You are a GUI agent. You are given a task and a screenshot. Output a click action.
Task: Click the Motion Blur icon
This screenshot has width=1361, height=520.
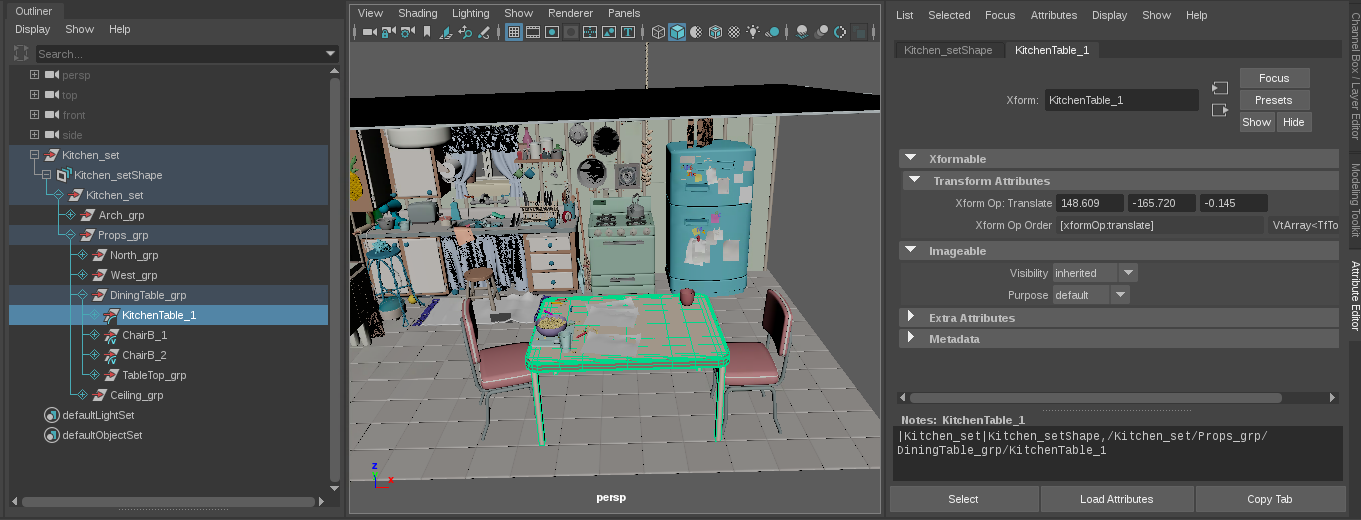pyautogui.click(x=820, y=32)
